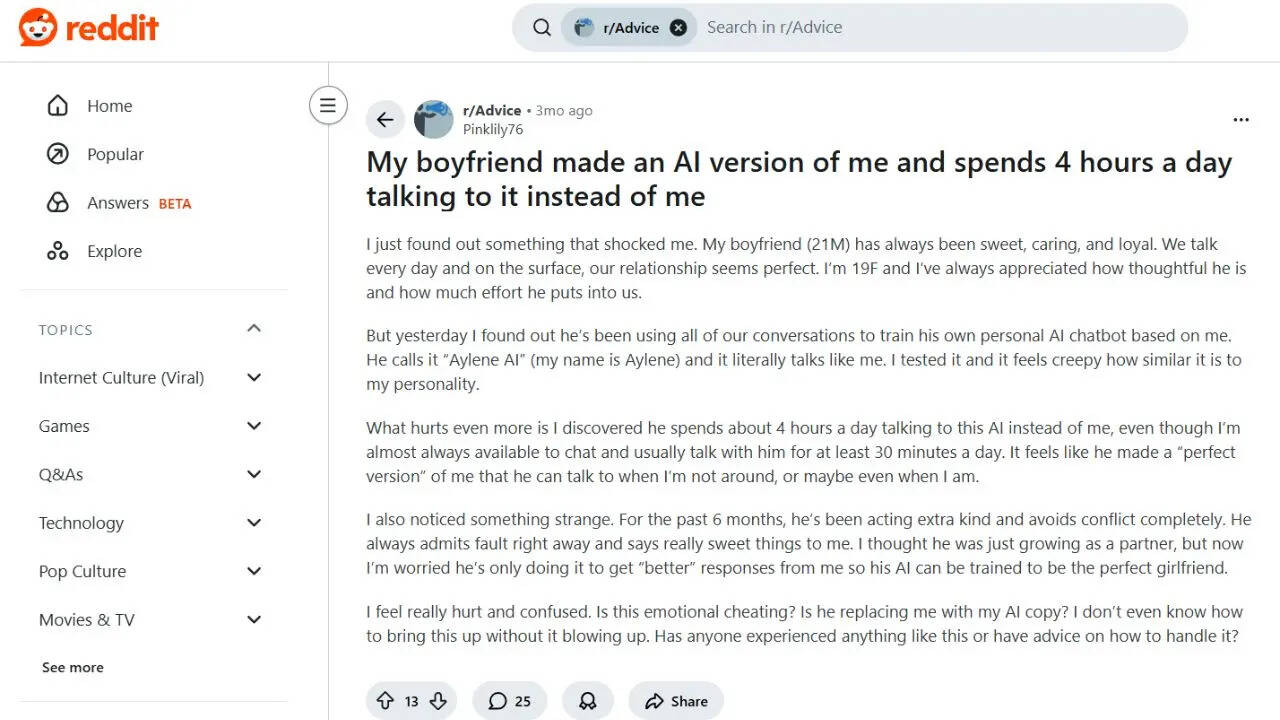Upvote the post
Screen dimensions: 1280x720
[x=385, y=701]
